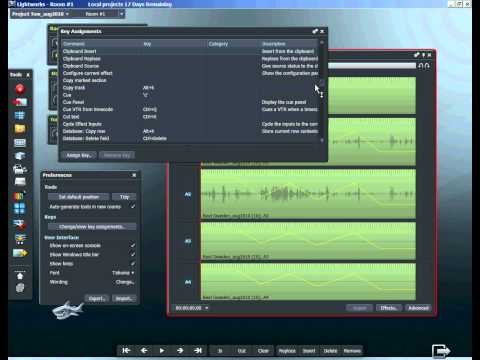Toggle Show on-screen console checkbox
Screen dimensions: 480x360
tap(133, 246)
